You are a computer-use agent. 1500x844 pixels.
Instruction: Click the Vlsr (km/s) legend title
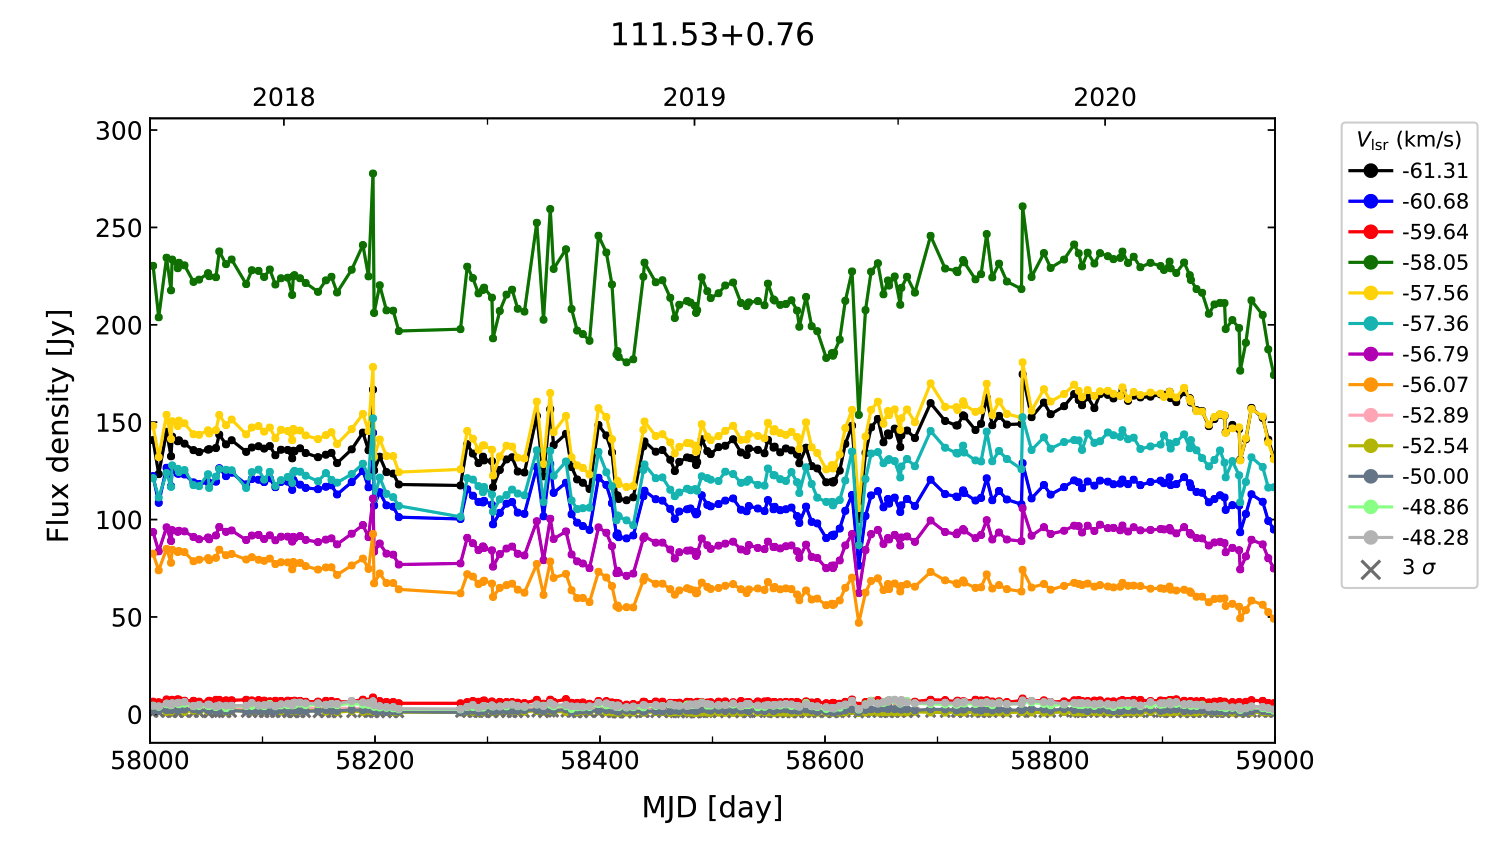click(1408, 140)
